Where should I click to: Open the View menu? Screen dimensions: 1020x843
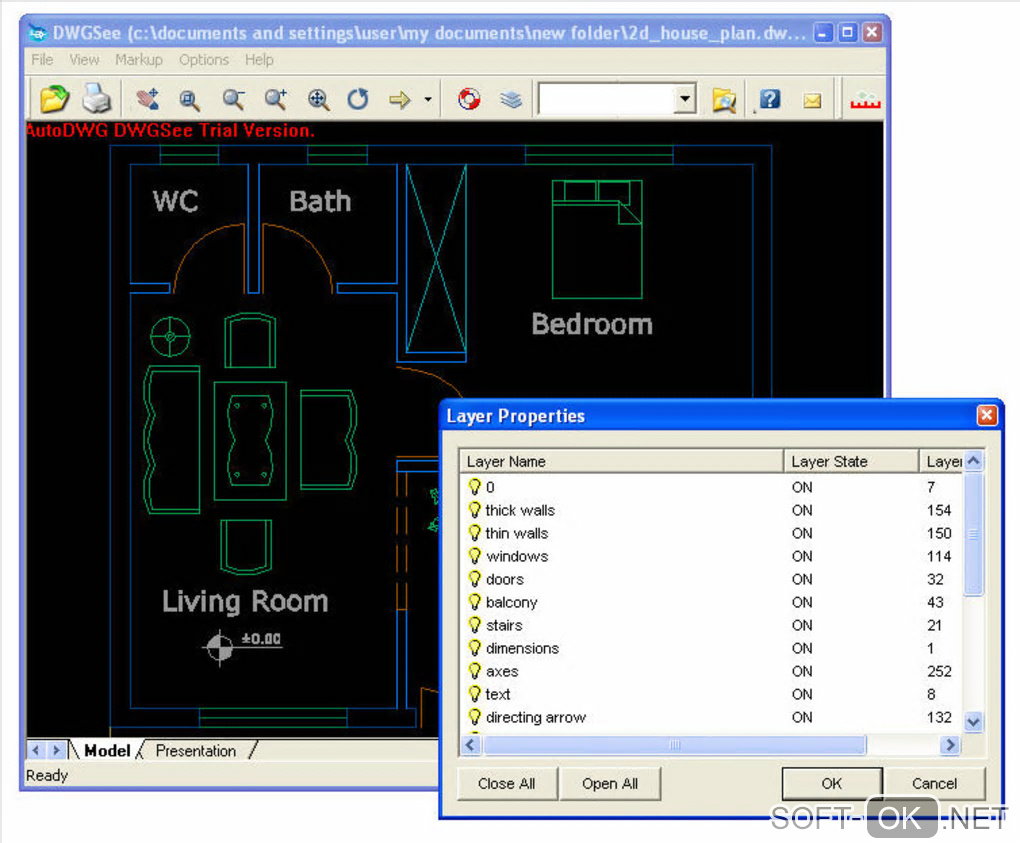pos(85,60)
